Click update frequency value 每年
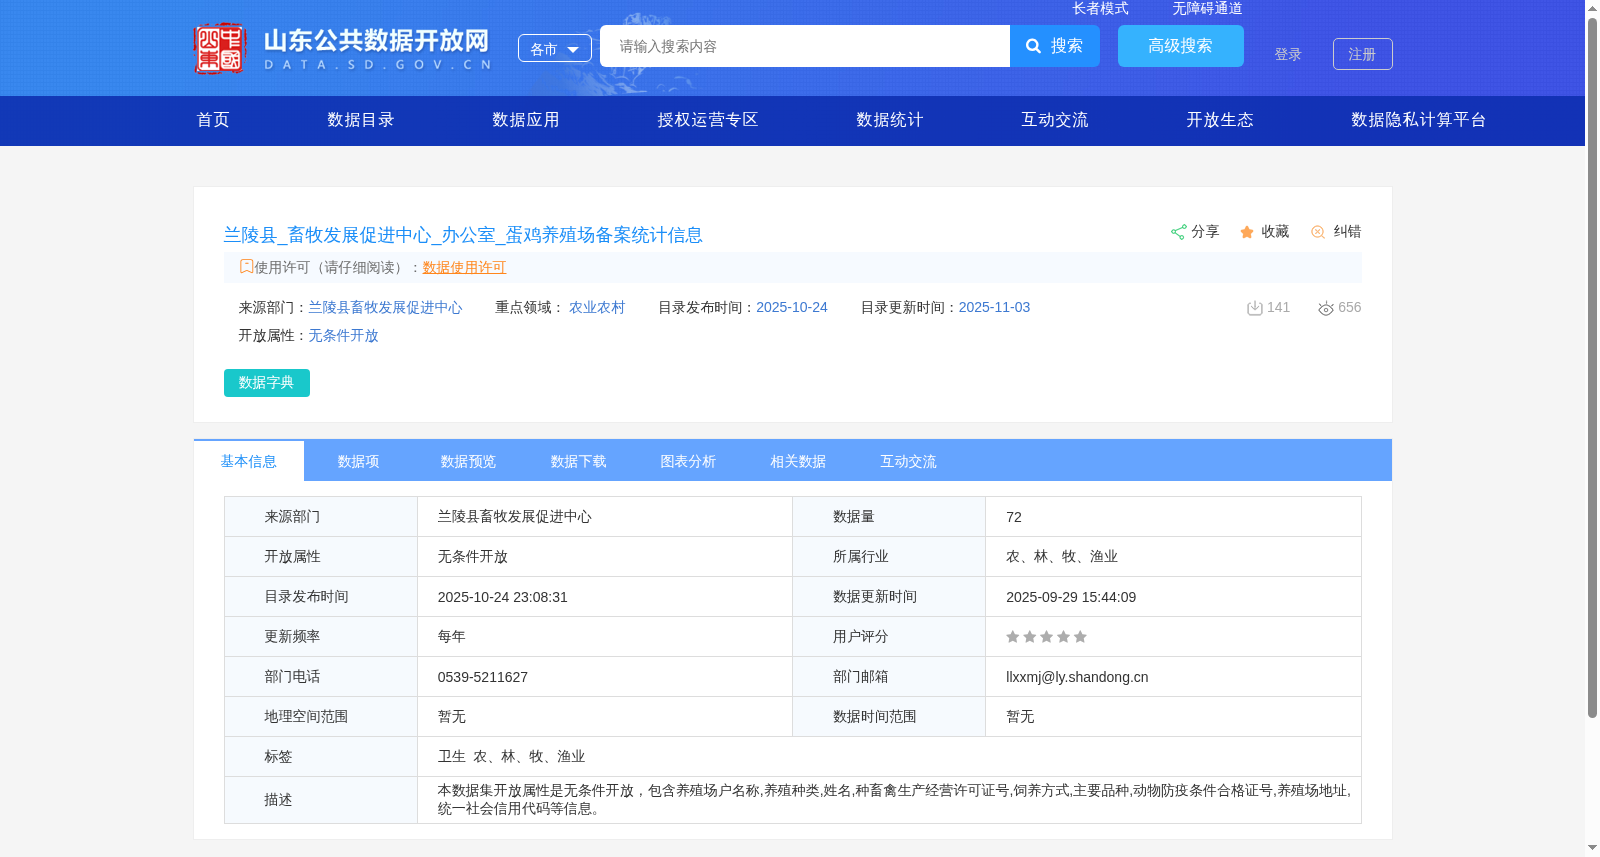This screenshot has height=857, width=1600. (452, 637)
